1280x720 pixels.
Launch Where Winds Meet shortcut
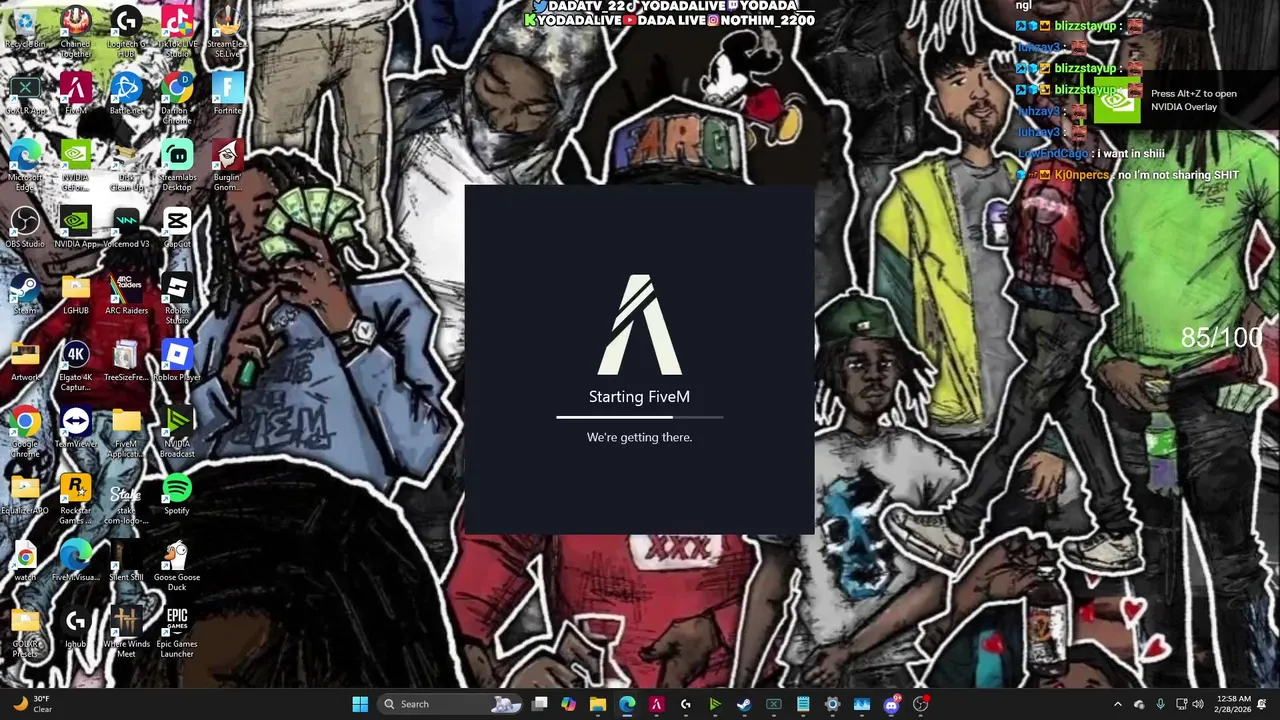126,632
